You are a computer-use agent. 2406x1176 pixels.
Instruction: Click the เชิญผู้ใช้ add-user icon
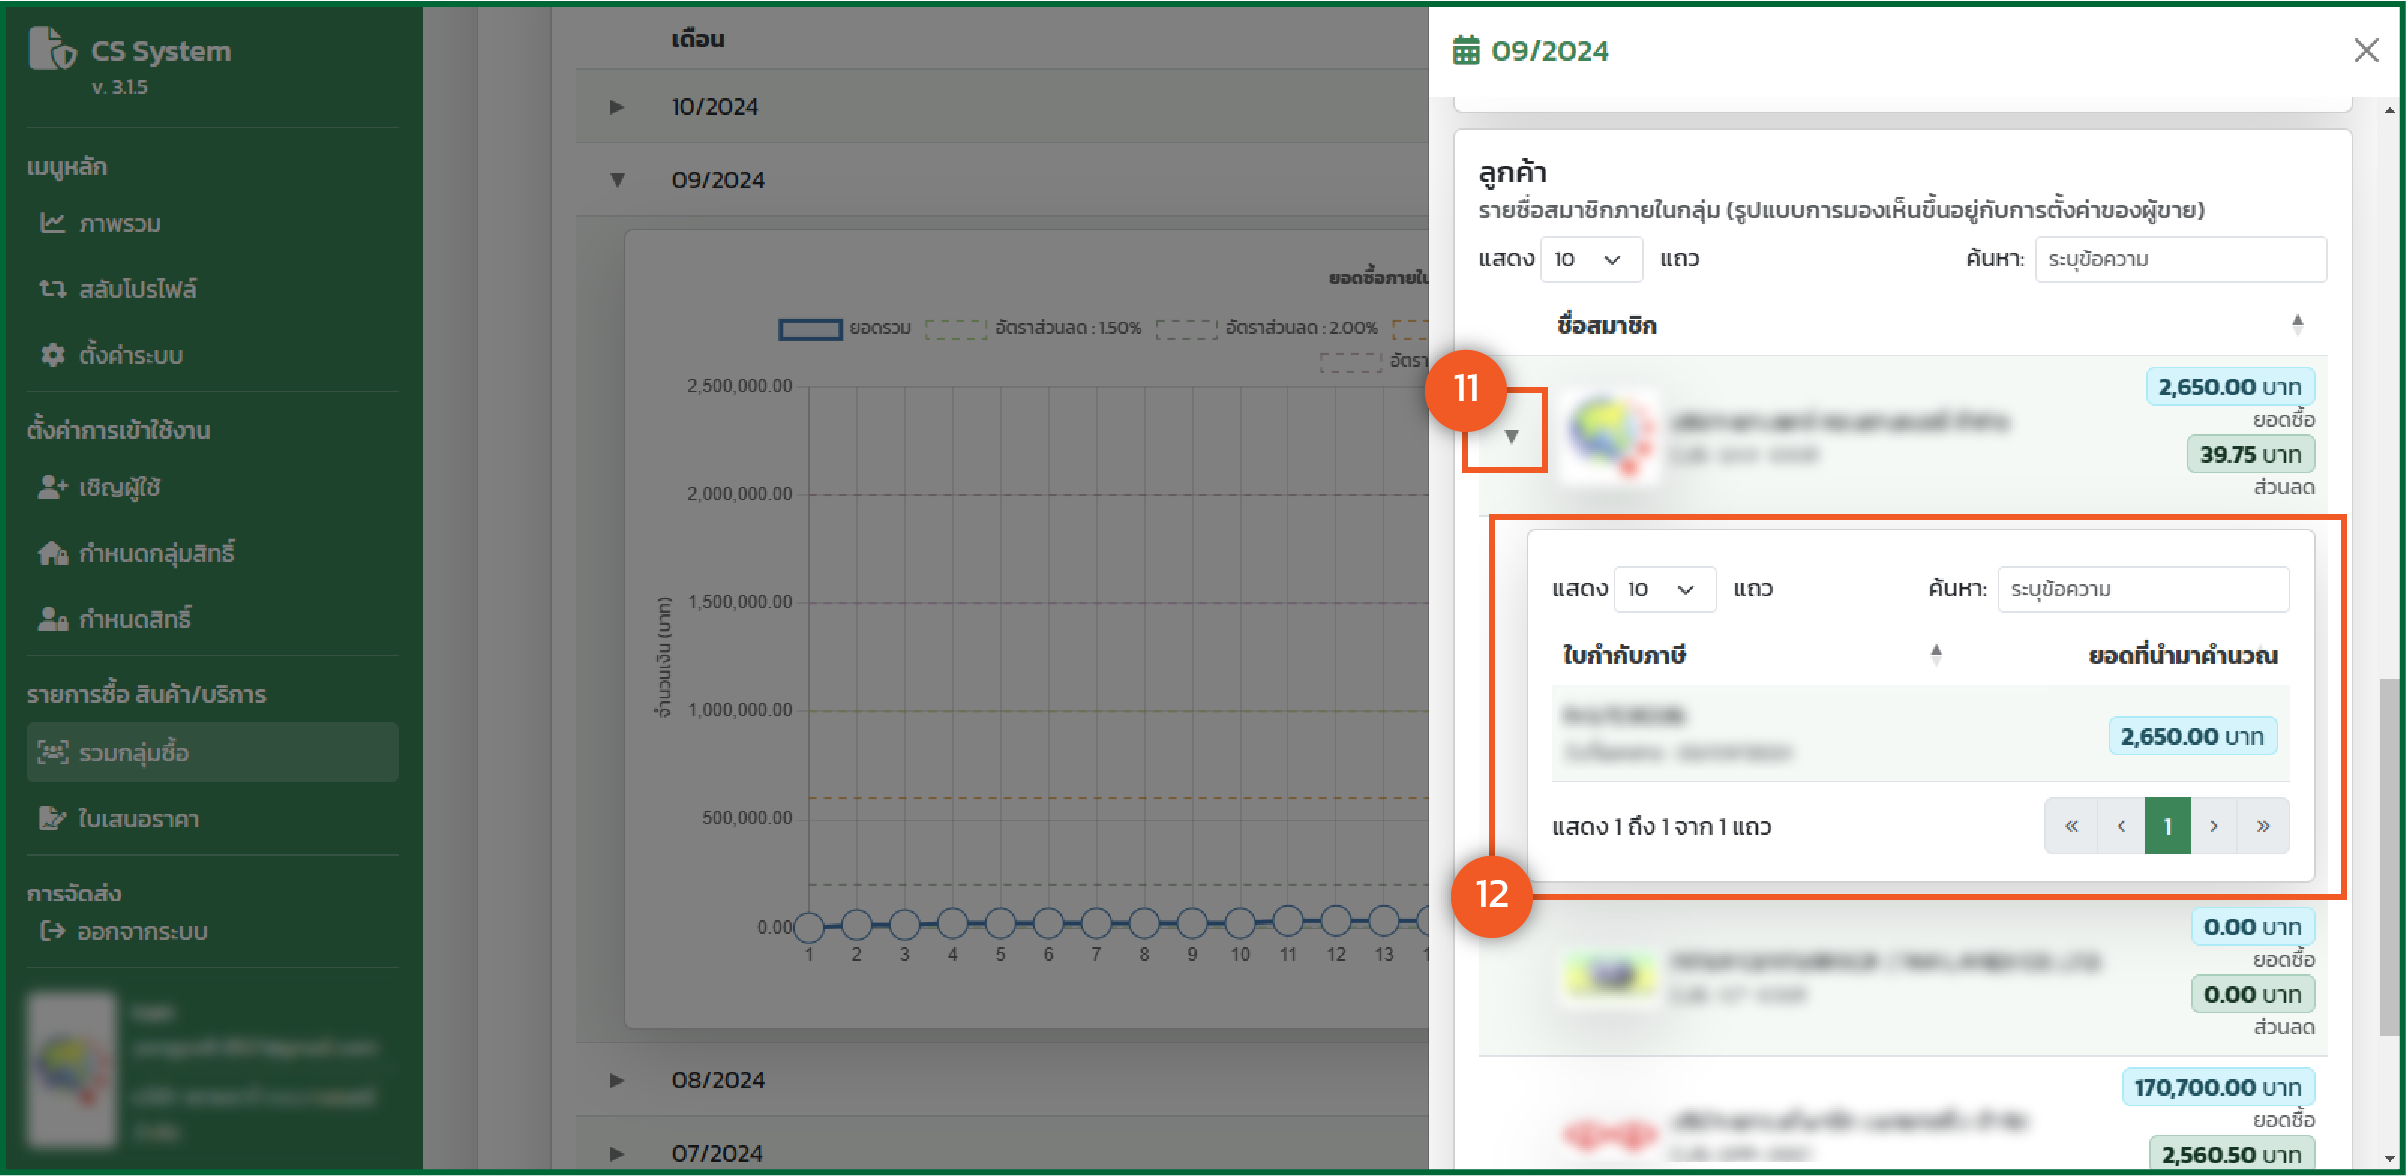click(x=52, y=487)
